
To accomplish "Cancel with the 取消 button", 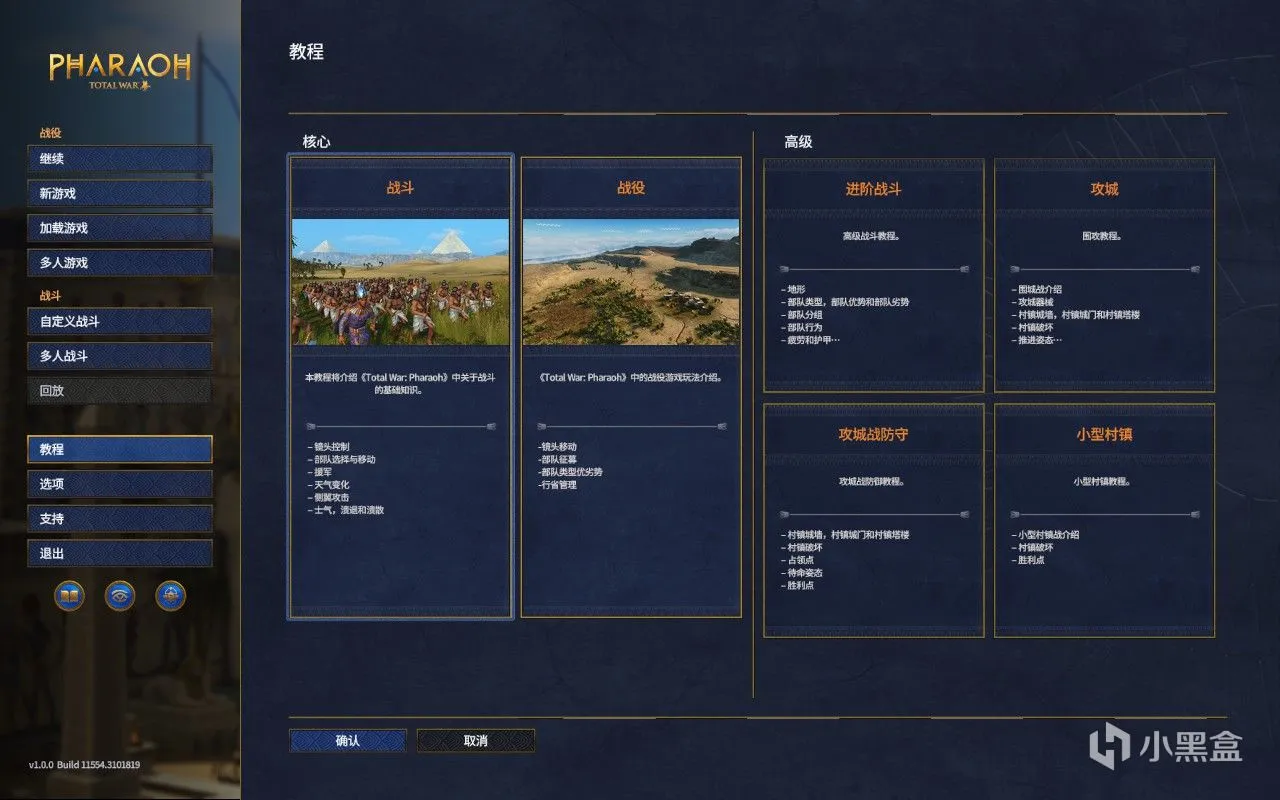I will pos(476,741).
